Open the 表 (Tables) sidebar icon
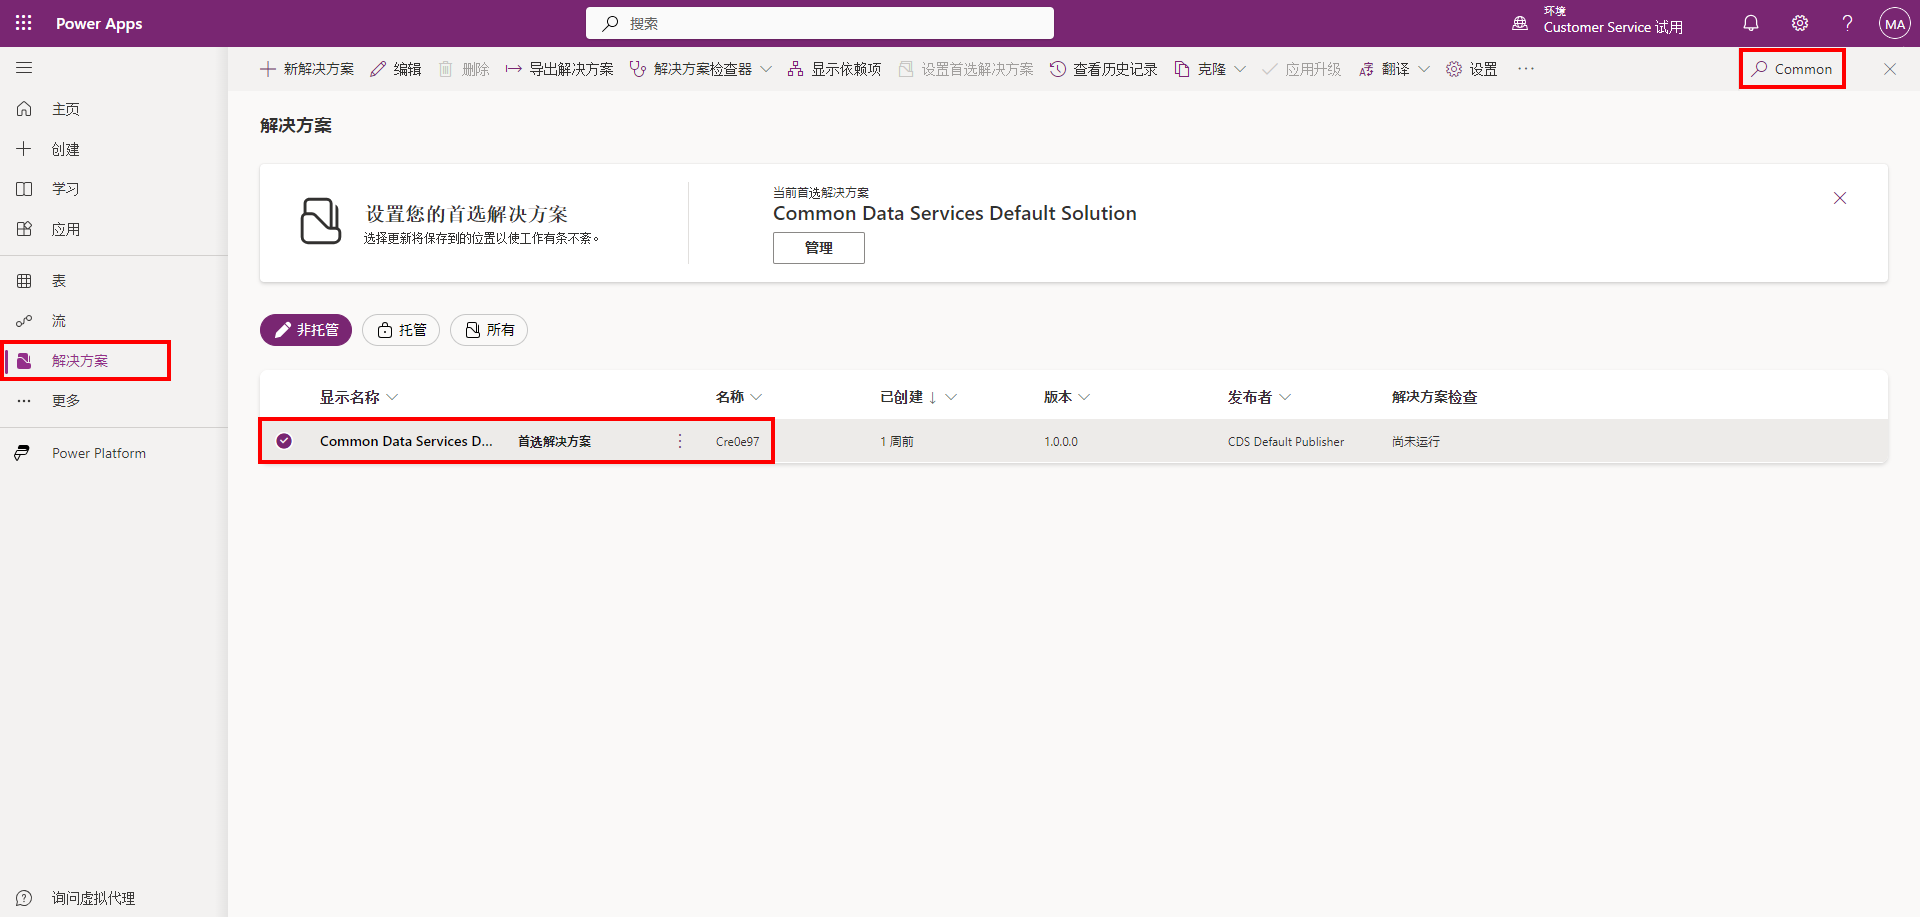 (x=24, y=280)
